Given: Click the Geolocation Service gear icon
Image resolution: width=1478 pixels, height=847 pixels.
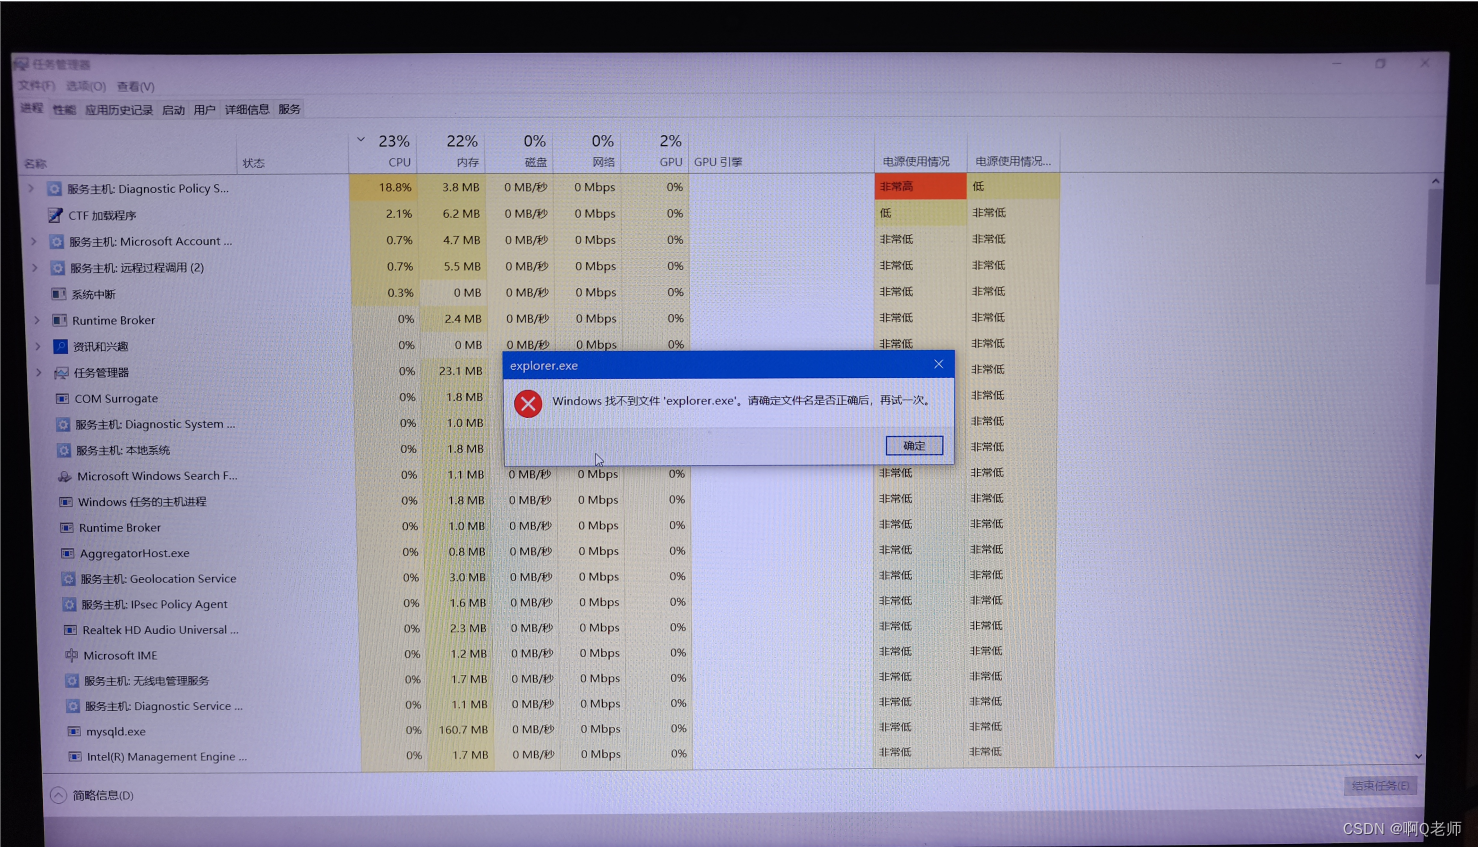Looking at the screenshot, I should pos(69,579).
